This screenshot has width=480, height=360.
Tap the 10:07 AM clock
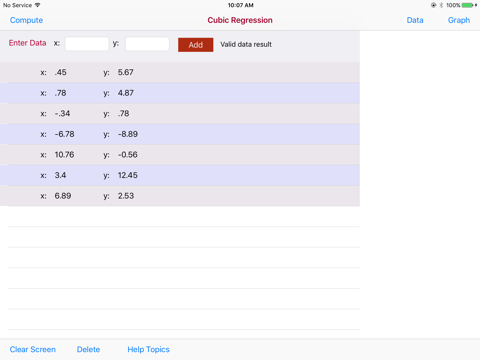pyautogui.click(x=241, y=5)
